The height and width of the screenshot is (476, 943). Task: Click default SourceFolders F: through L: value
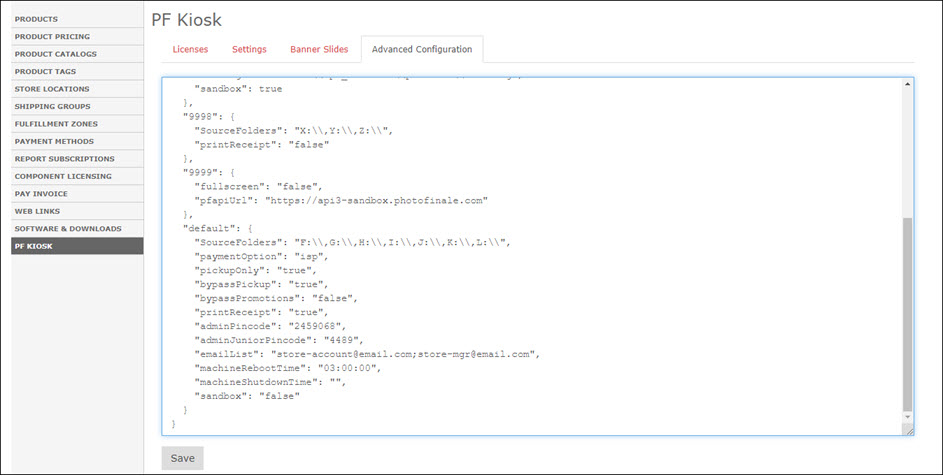[x=401, y=243]
